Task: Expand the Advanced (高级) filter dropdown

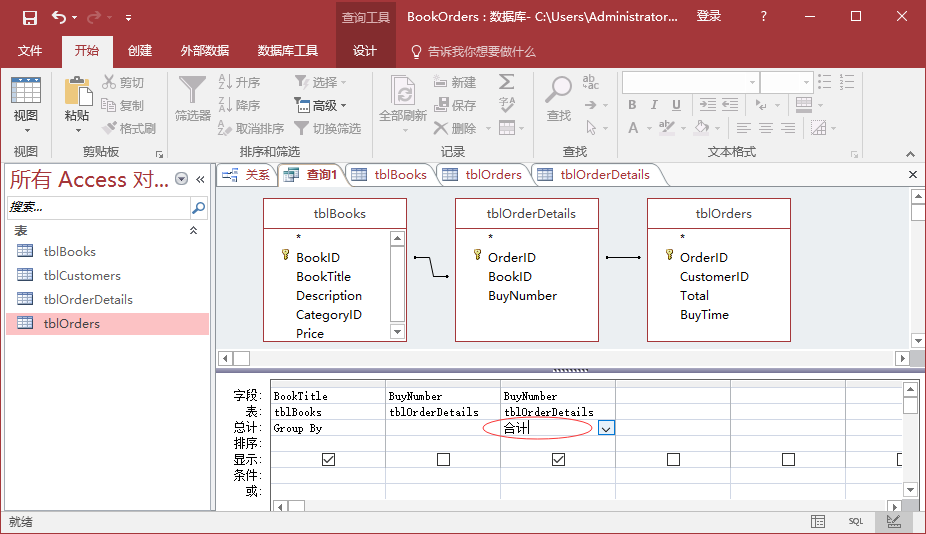Action: (321, 105)
